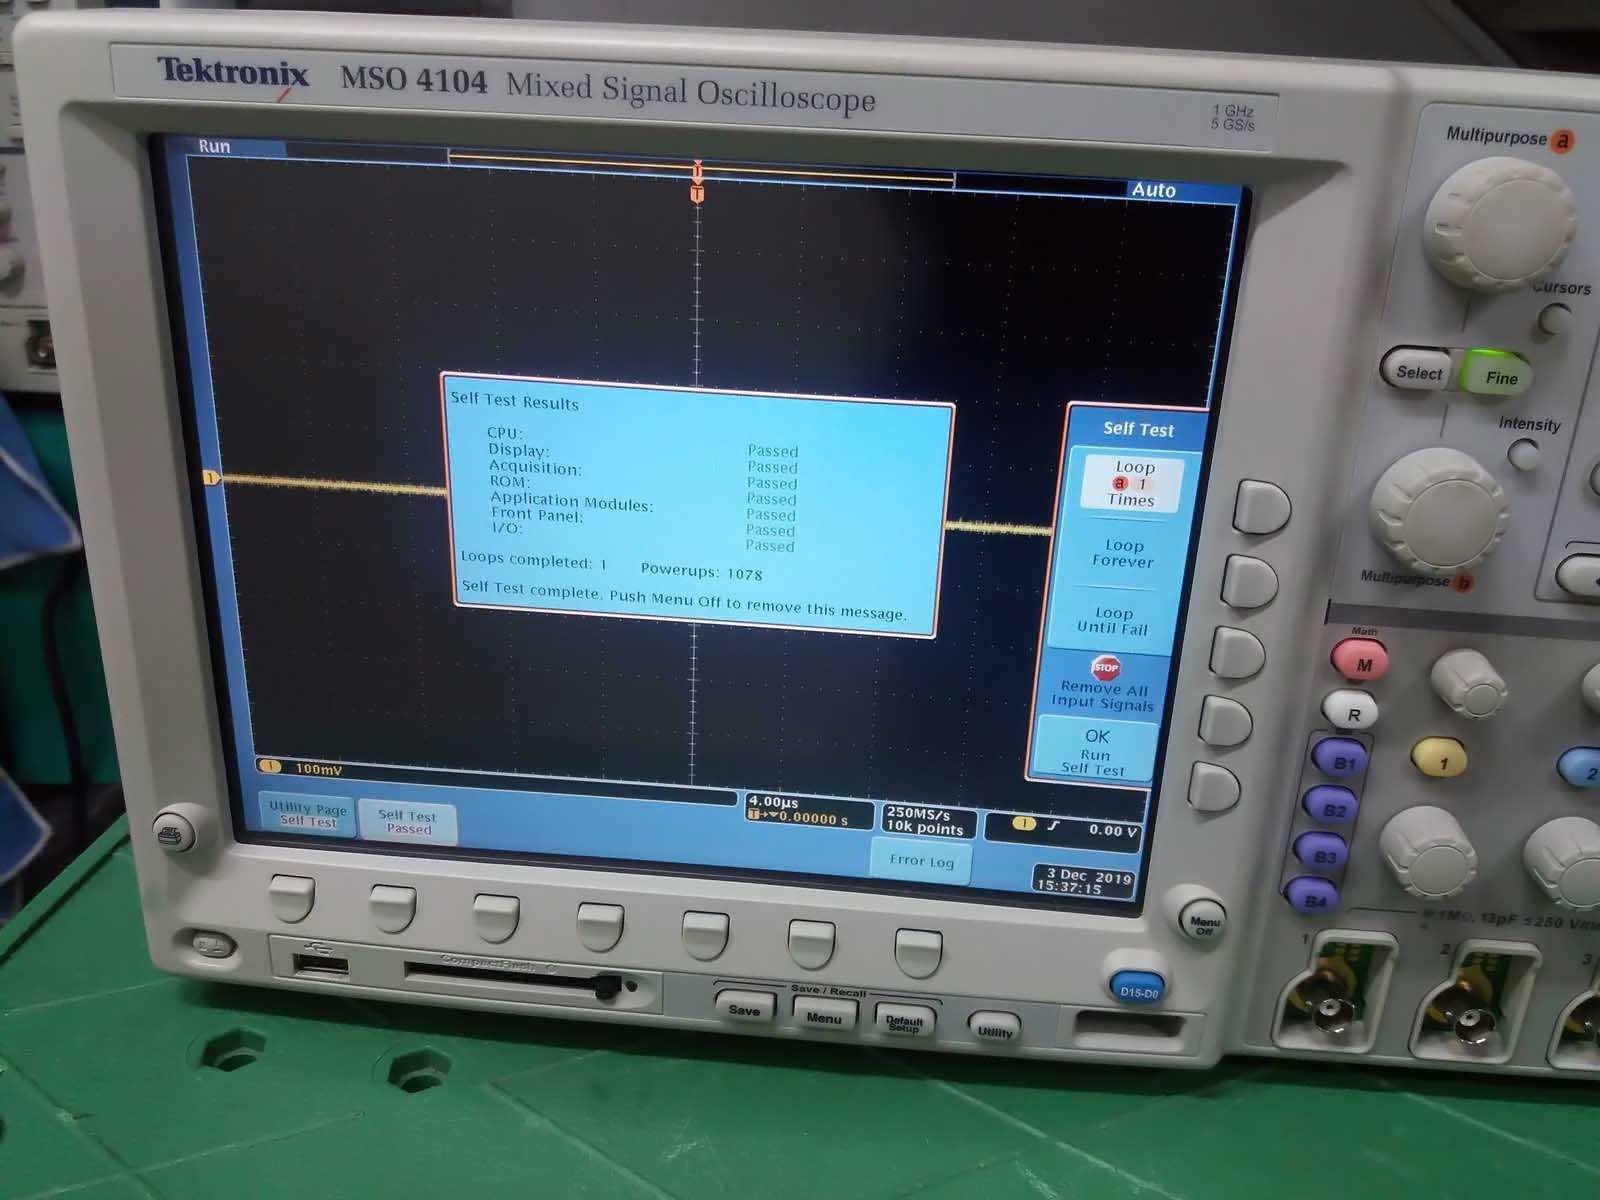The image size is (1600, 1200).
Task: Push the Cursors button
Action: point(1555,320)
